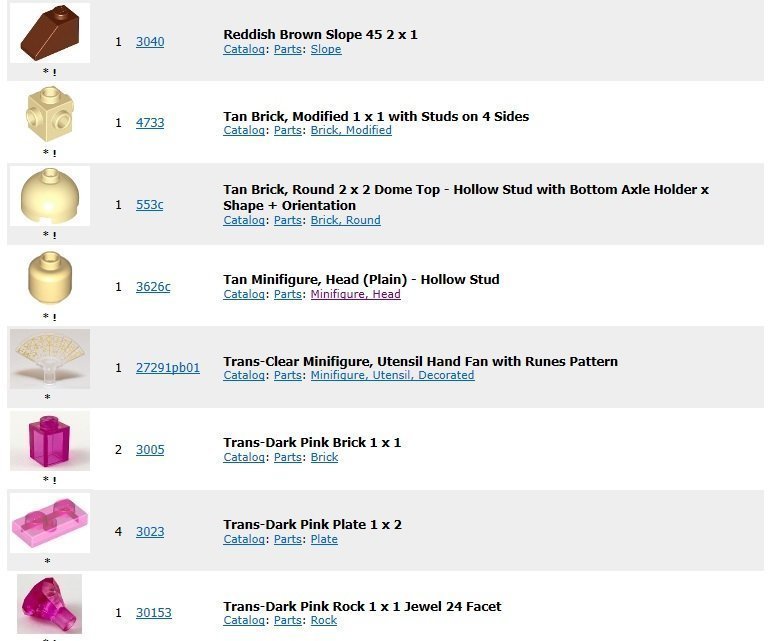The image size is (773, 641).
Task: Open part 30153 link
Action: [154, 612]
